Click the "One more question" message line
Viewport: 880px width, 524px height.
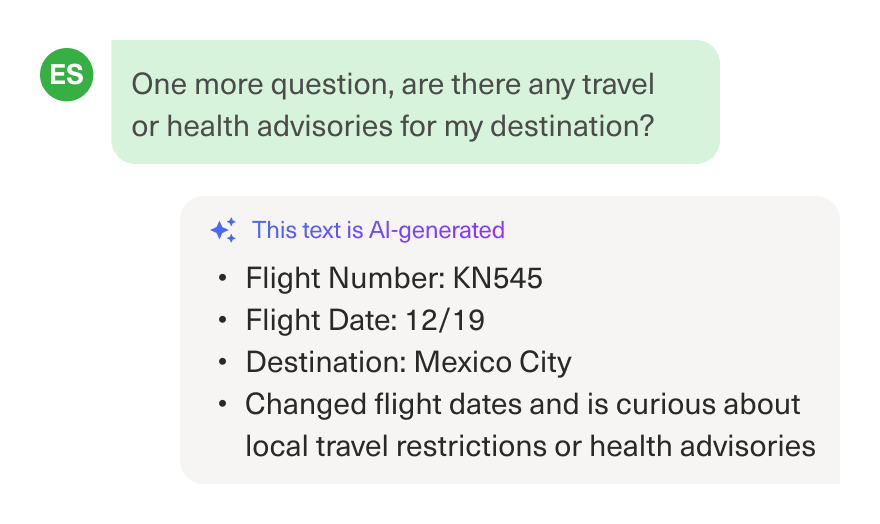click(393, 84)
